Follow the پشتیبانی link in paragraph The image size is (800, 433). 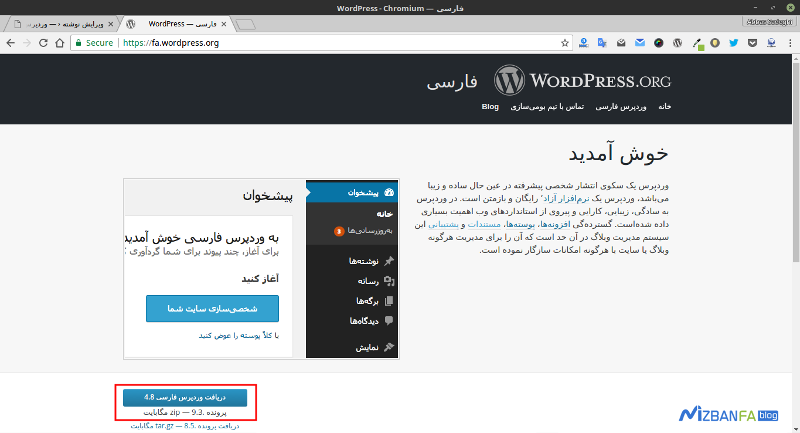click(x=443, y=224)
